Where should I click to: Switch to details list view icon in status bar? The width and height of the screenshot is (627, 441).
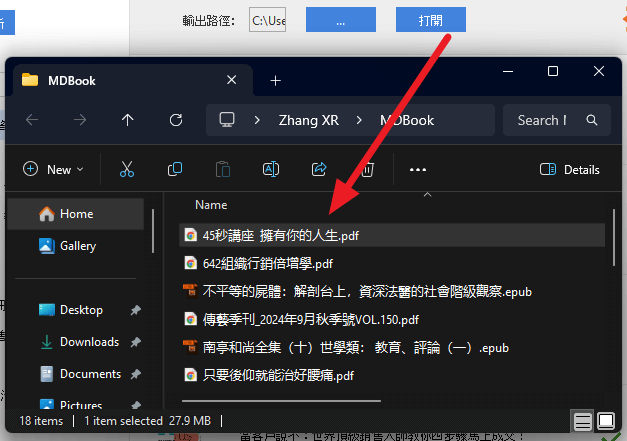coord(583,421)
